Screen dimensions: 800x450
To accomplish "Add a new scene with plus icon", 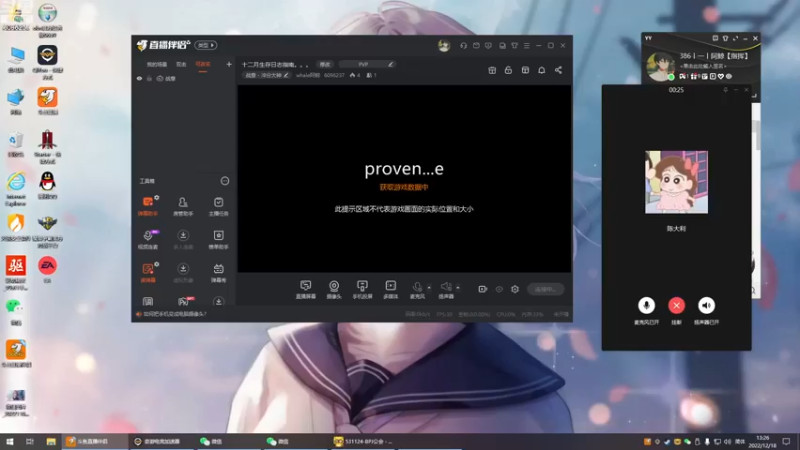I will pyautogui.click(x=229, y=64).
